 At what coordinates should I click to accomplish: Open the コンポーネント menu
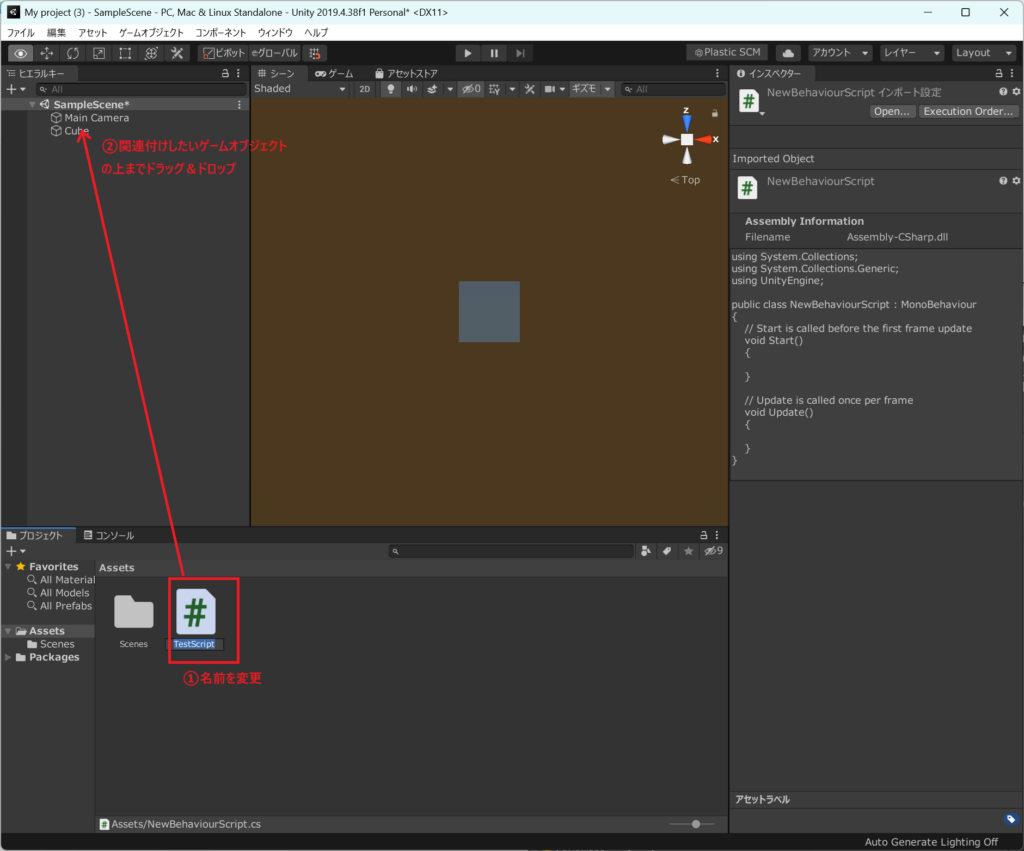pos(221,32)
